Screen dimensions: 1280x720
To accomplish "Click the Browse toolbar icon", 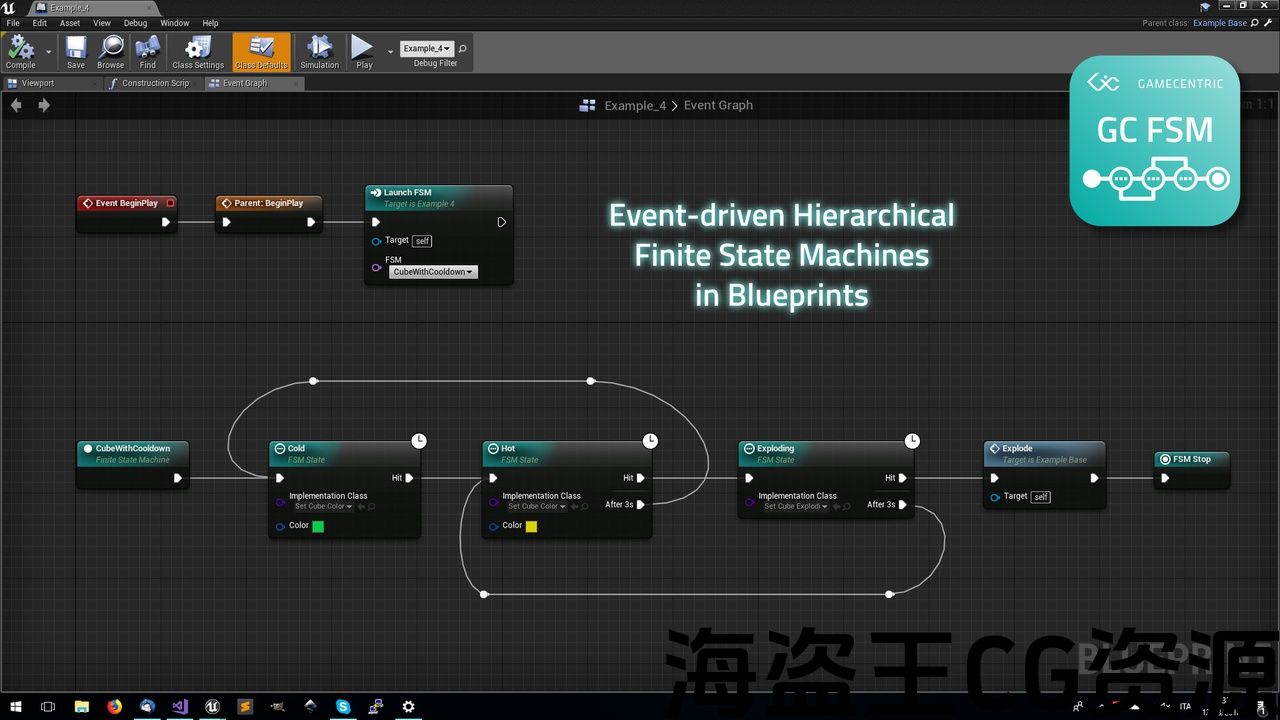I will tap(110, 48).
